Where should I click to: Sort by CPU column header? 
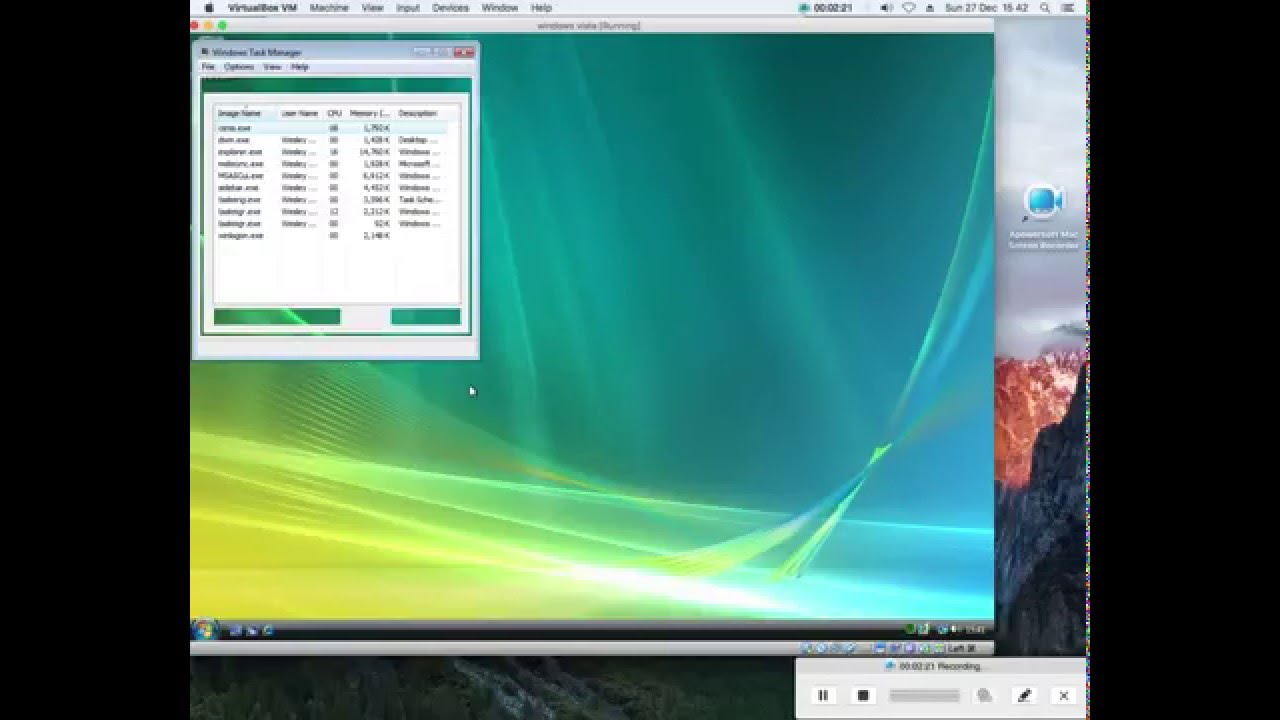[x=335, y=113]
